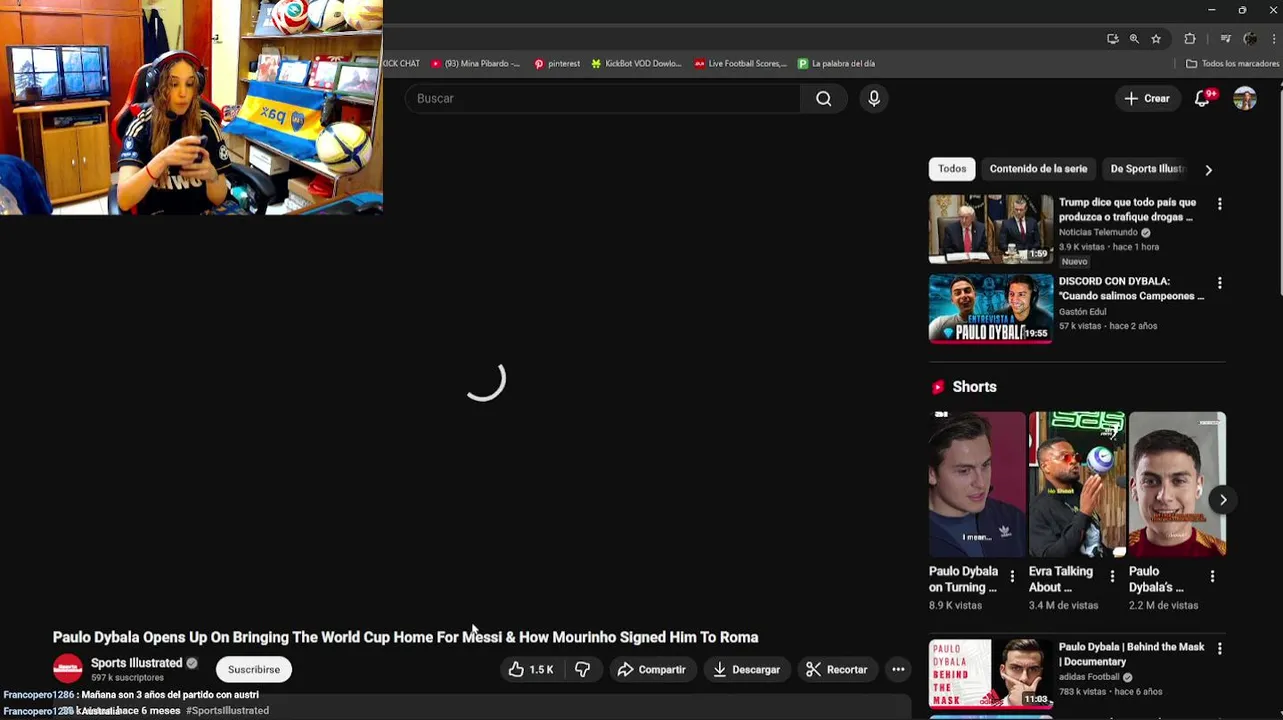Viewport: 1283px width, 720px height.
Task: Open media controls icon in toolbar
Action: (x=1225, y=39)
